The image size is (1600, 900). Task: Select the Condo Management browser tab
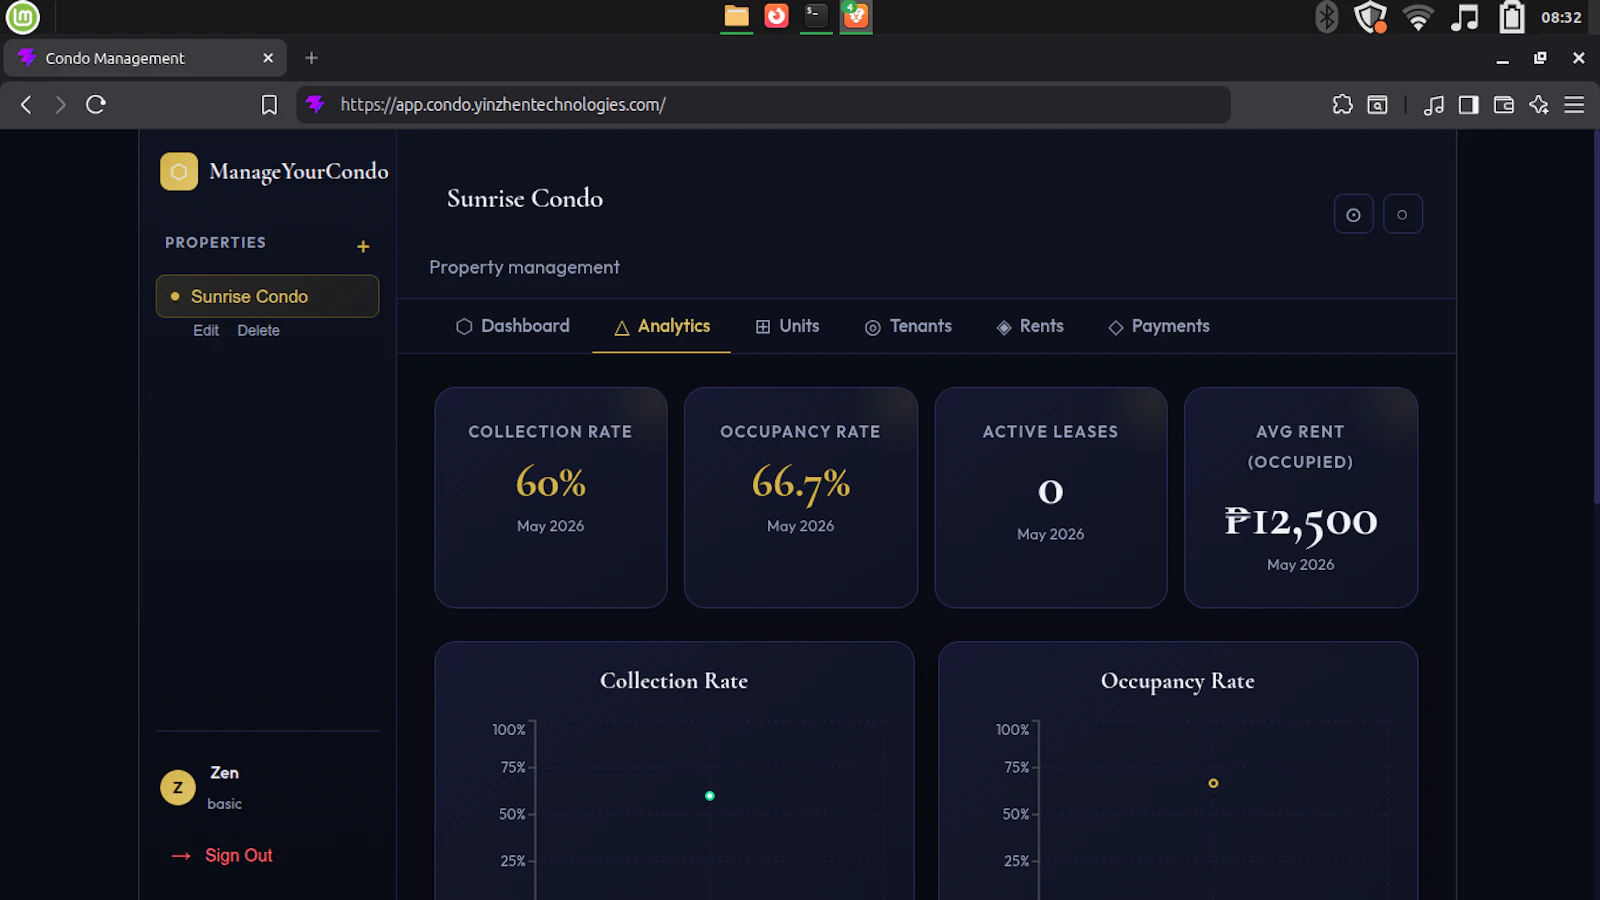point(146,58)
